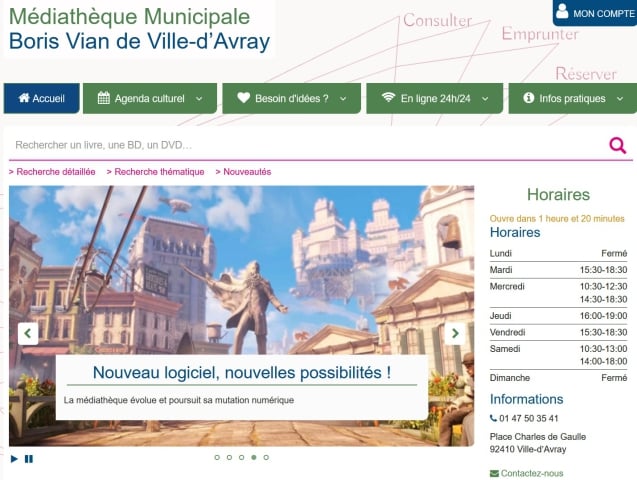Open the Besoin d'idées ? menu label
This screenshot has width=637, height=480.
292,98
